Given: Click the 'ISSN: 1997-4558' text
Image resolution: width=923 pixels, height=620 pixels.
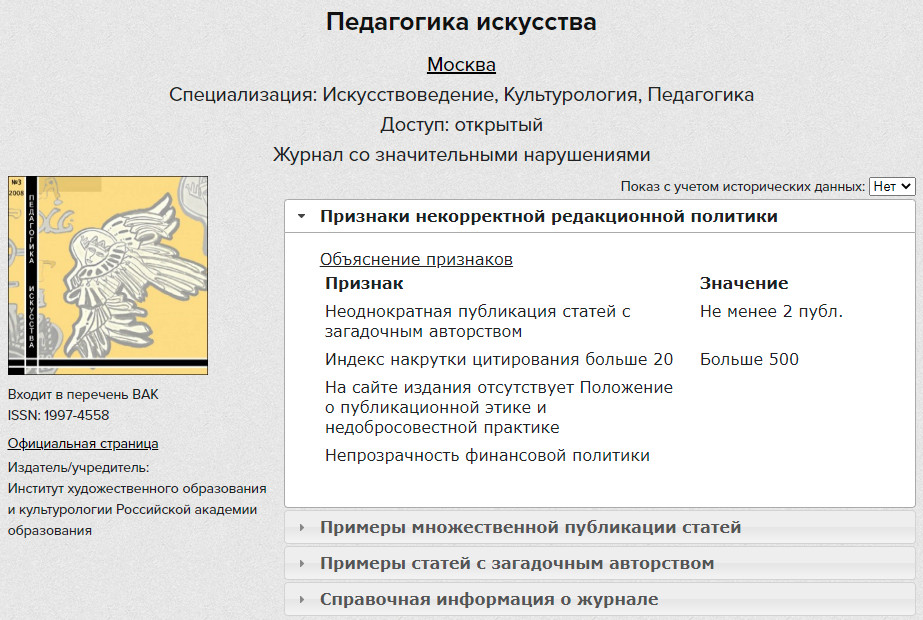Looking at the screenshot, I should coord(58,415).
